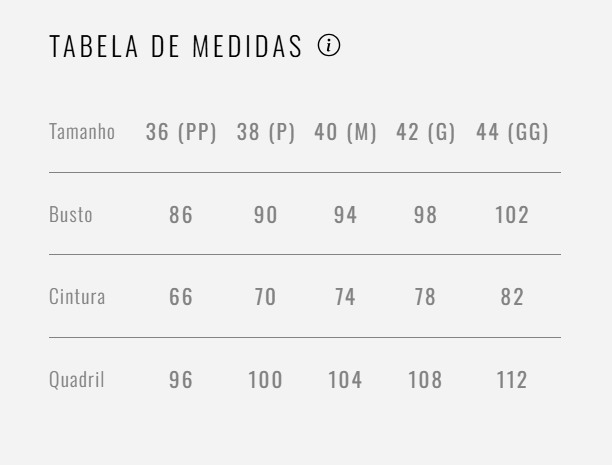Click the Cintura row label
The image size is (612, 465).
point(77,297)
